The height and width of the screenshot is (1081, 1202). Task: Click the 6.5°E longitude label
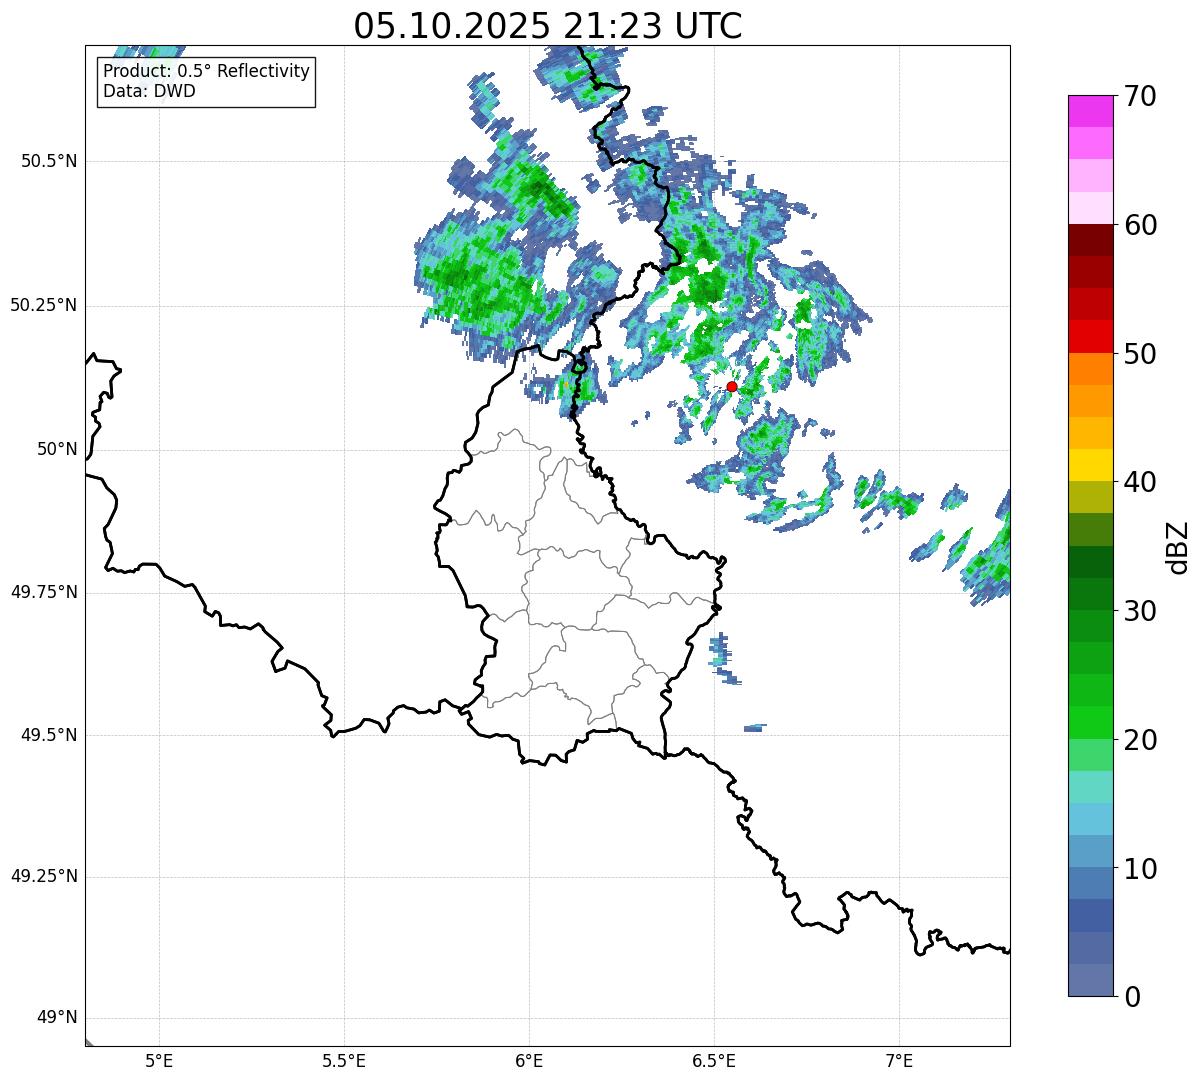click(714, 1060)
